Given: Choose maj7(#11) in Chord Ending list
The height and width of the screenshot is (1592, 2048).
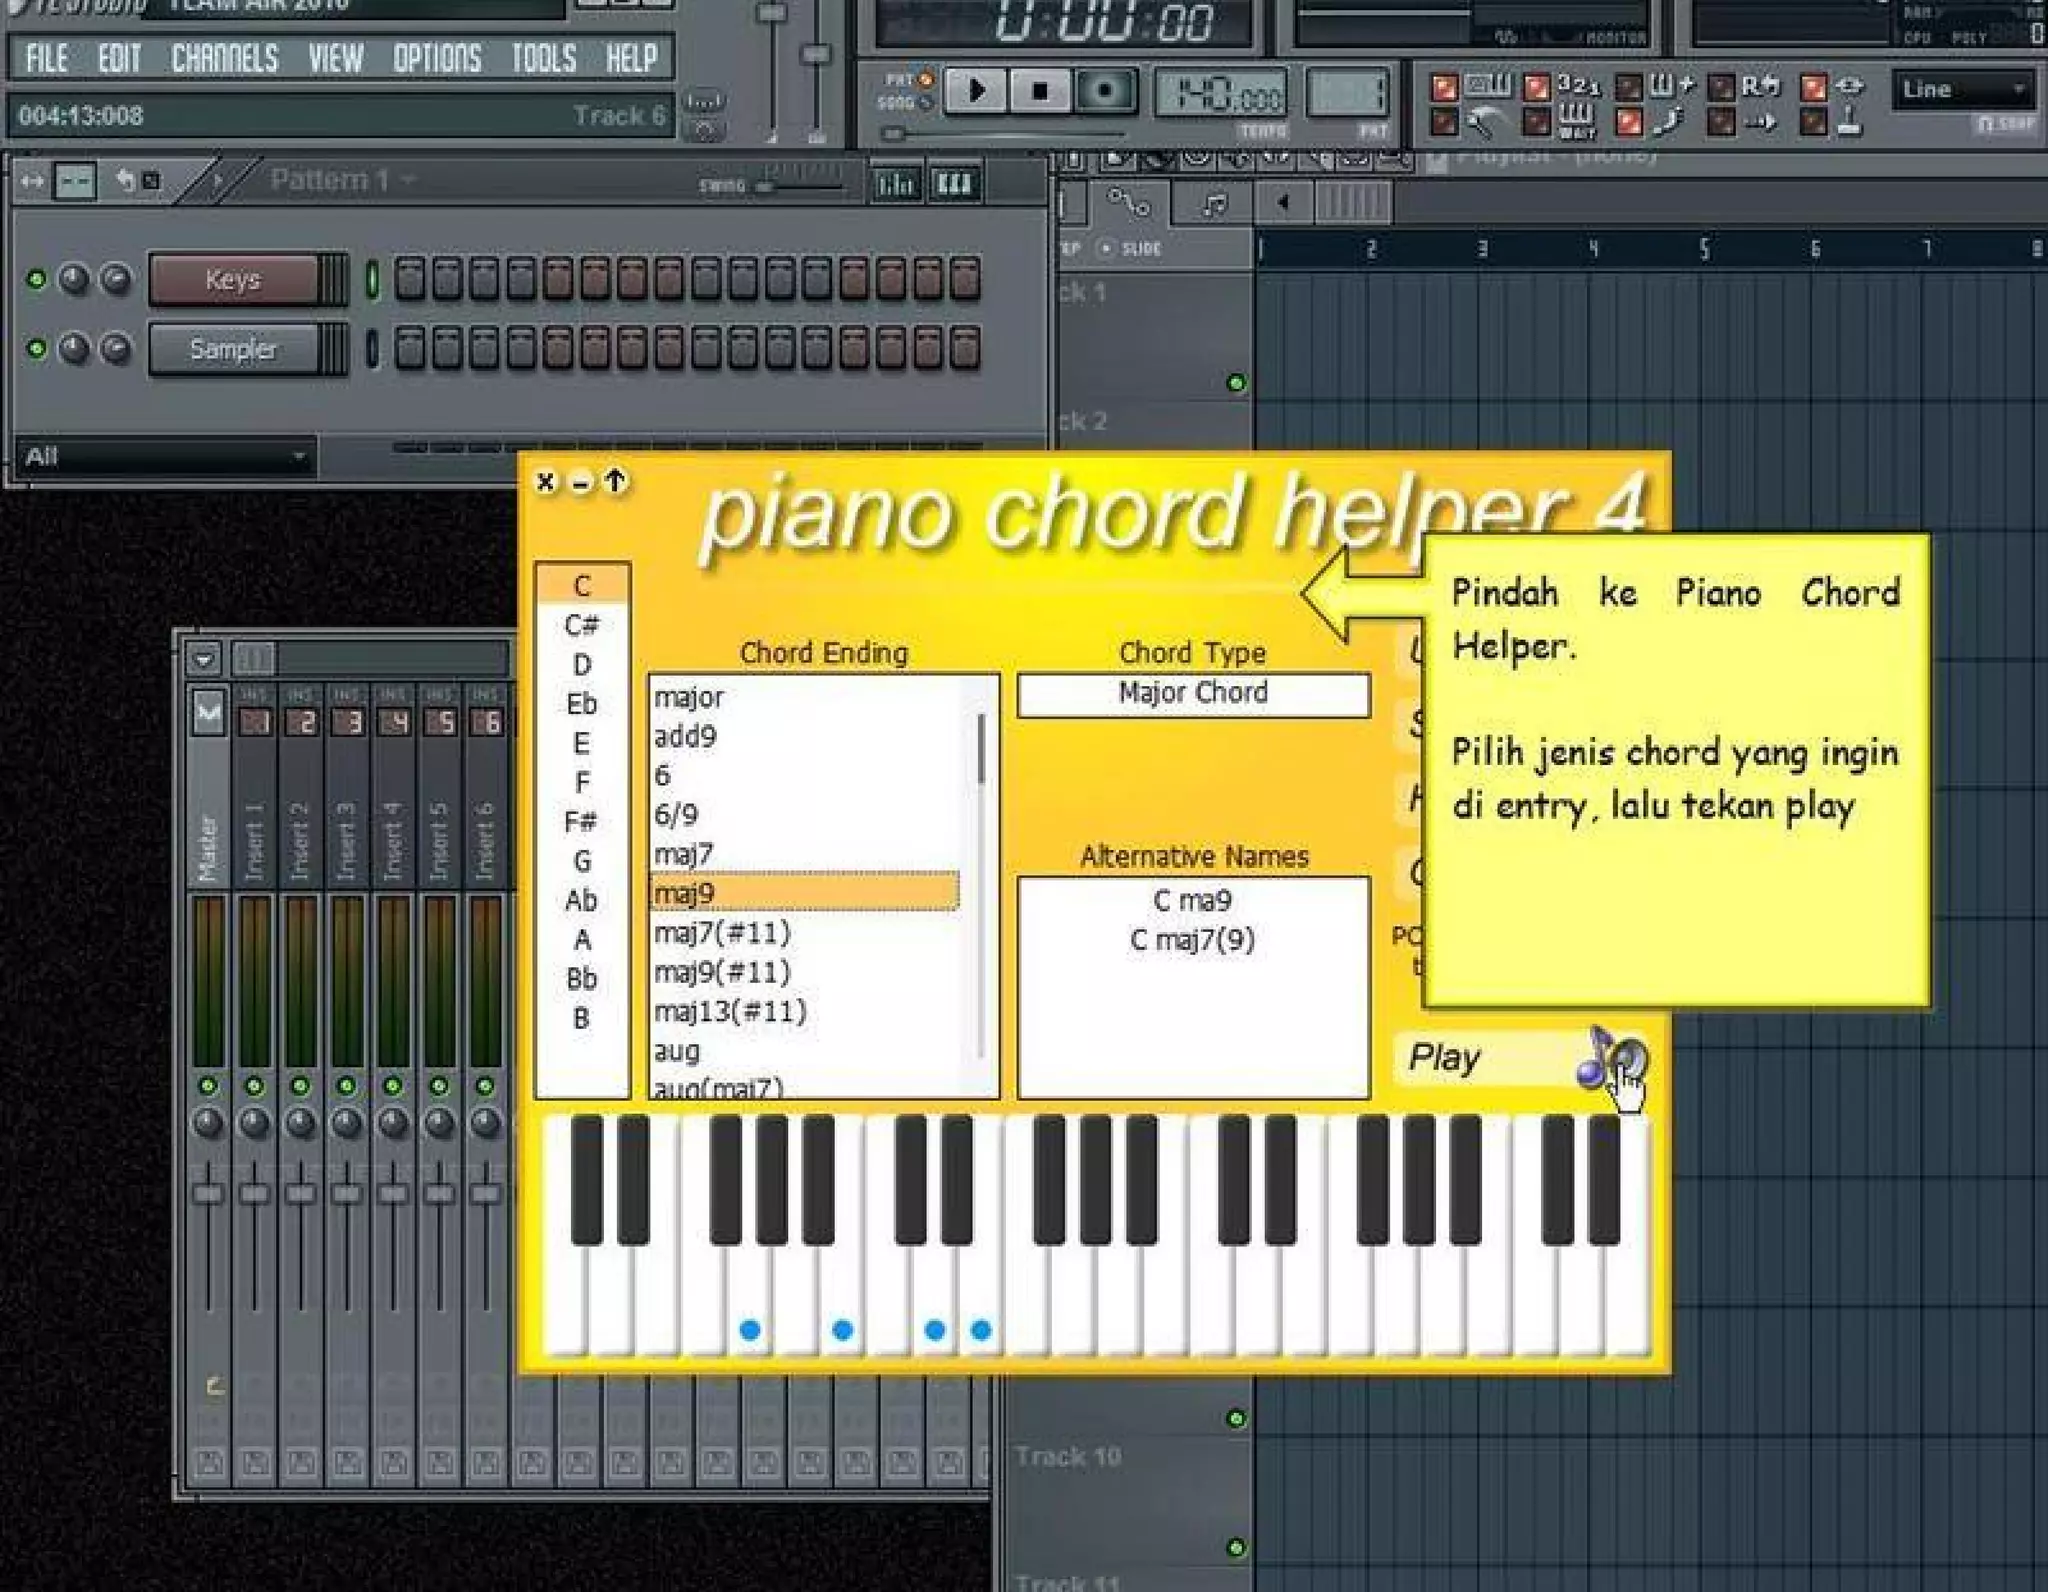Looking at the screenshot, I should tap(805, 933).
